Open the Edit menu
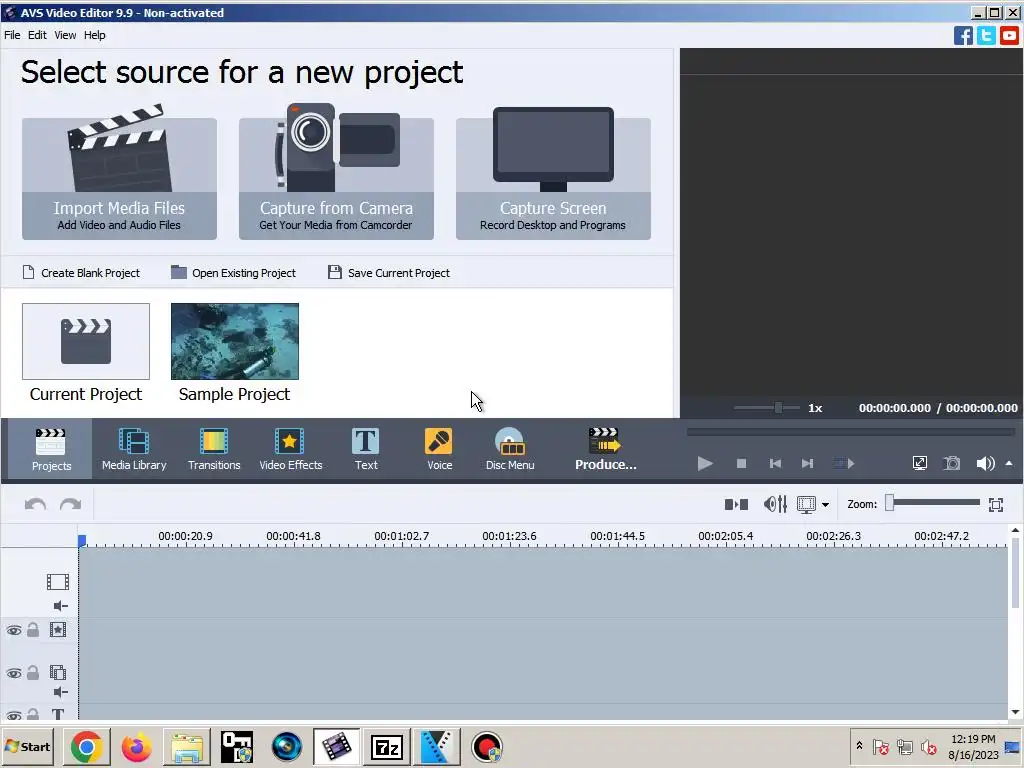This screenshot has width=1024, height=768. pos(37,35)
